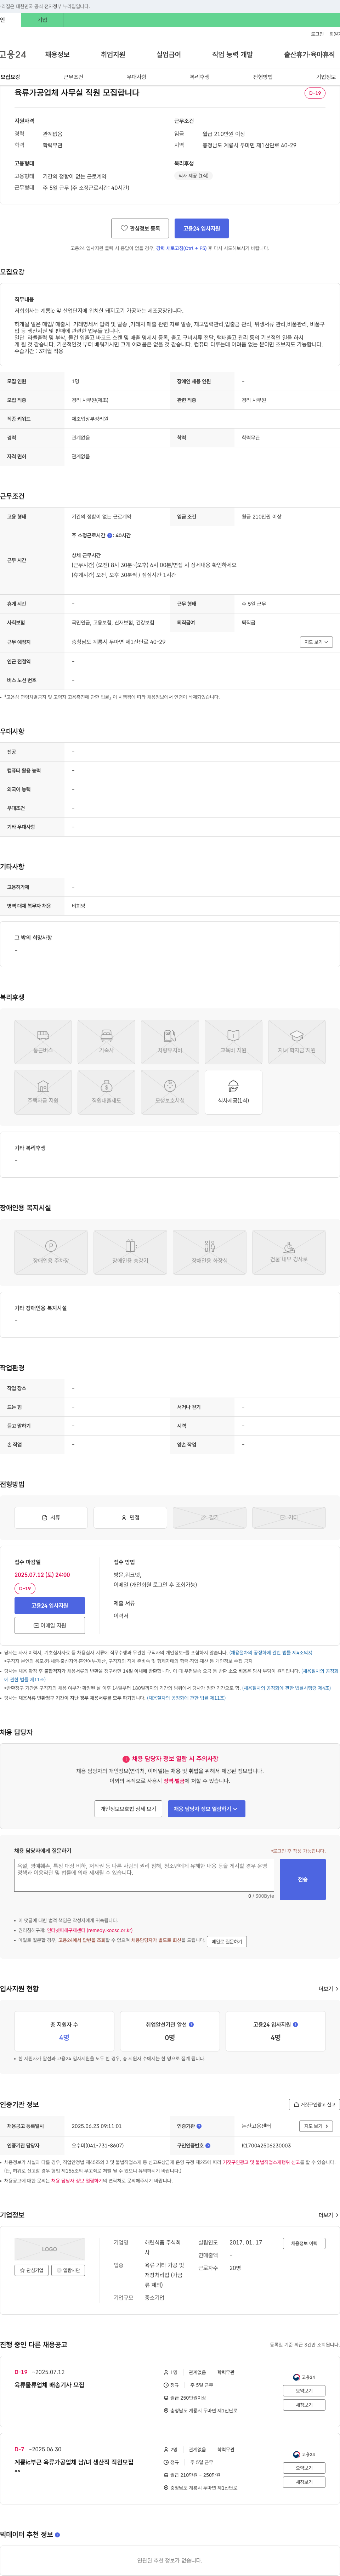Switch to the 기업 tab at top
The height and width of the screenshot is (2576, 340).
(42, 19)
